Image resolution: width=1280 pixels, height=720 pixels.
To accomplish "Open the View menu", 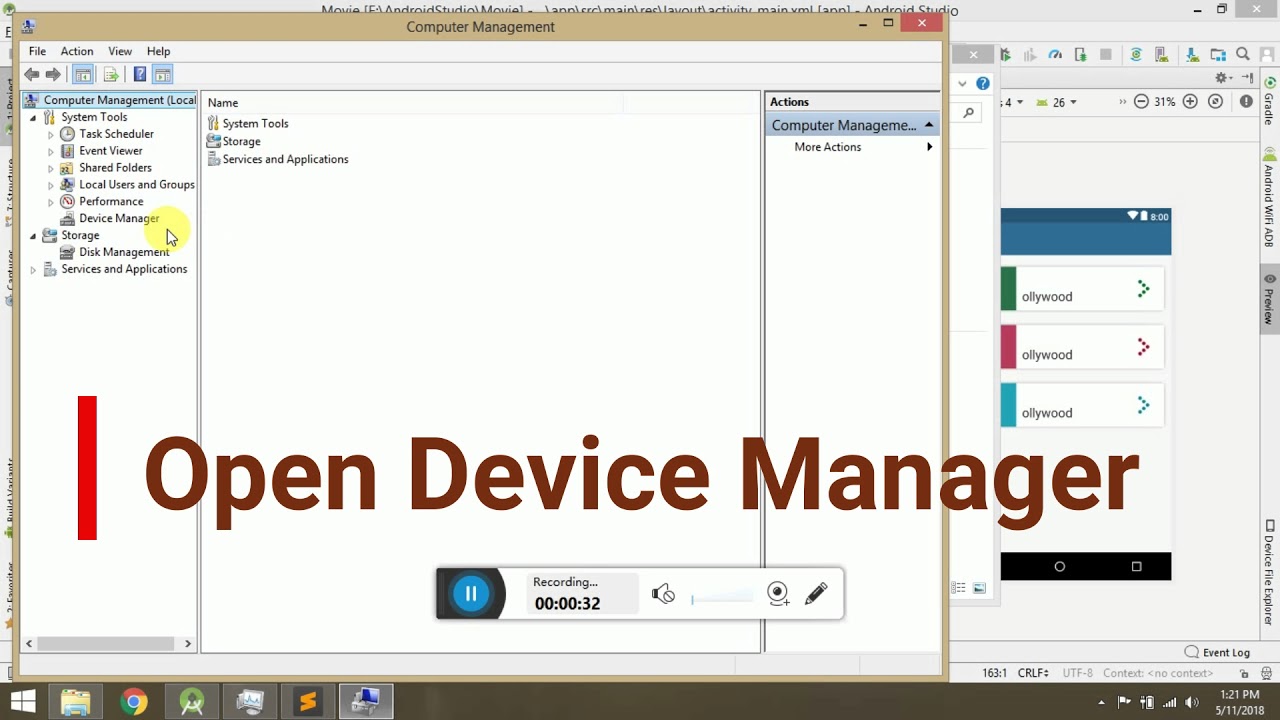I will [x=120, y=51].
